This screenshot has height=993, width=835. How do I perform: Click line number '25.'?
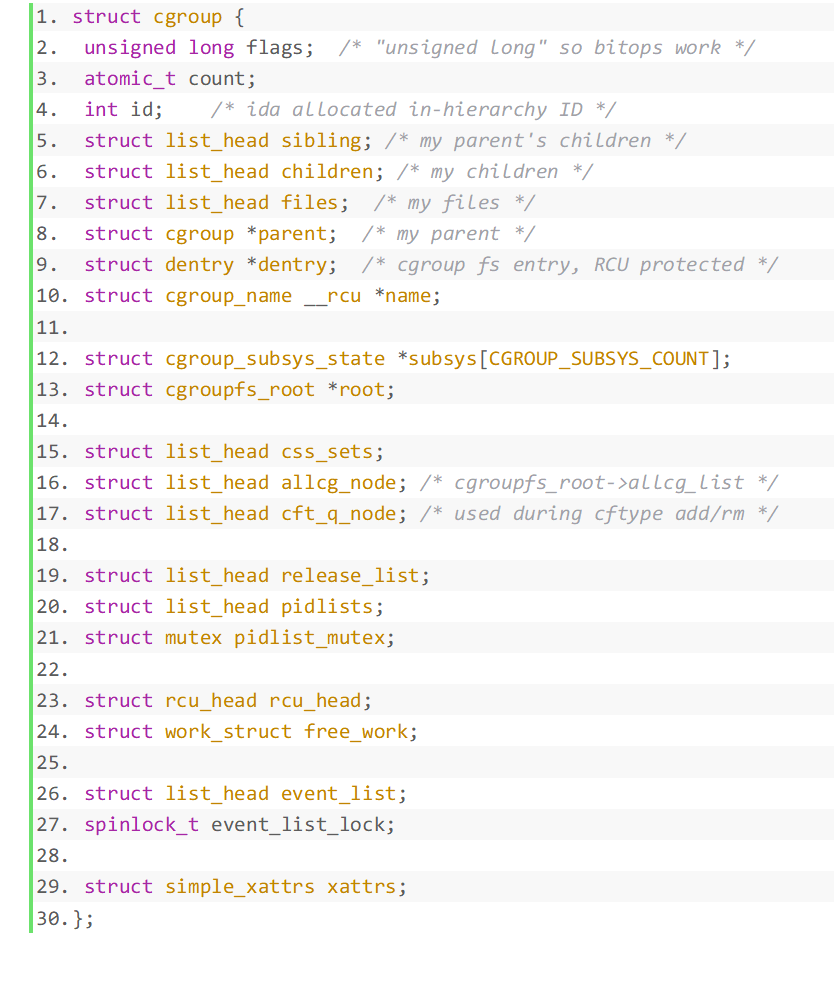tap(52, 763)
